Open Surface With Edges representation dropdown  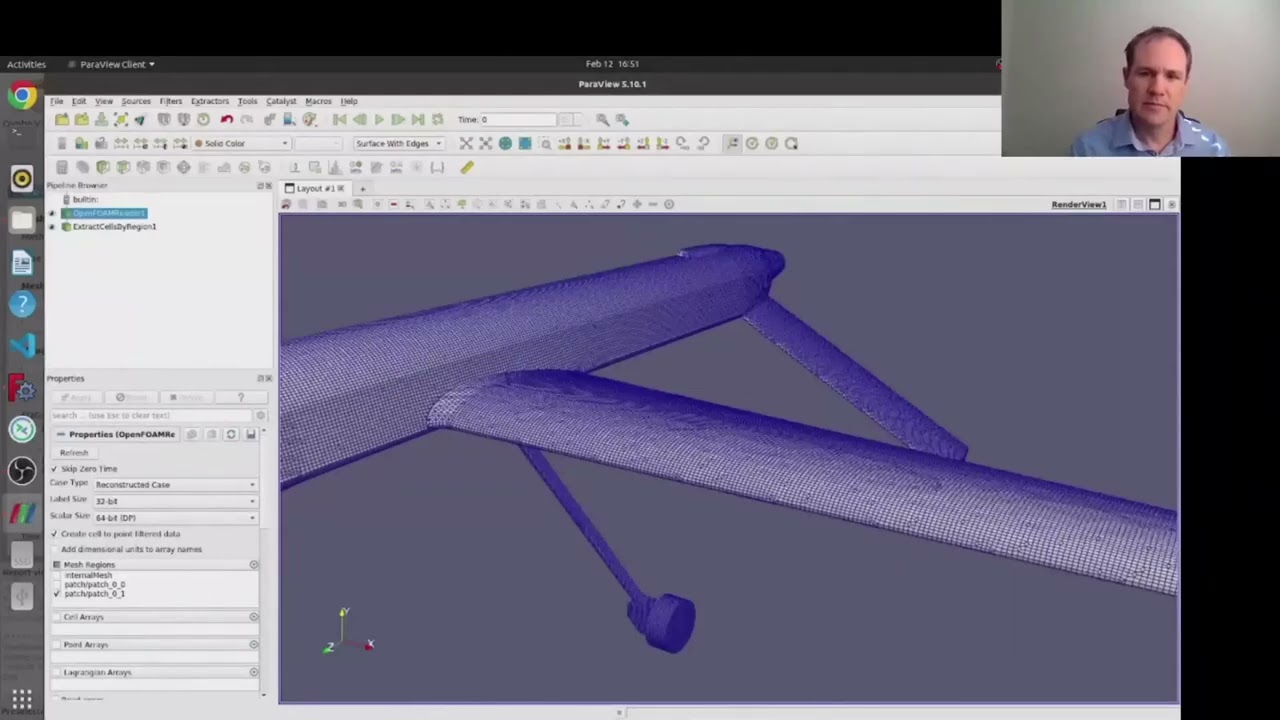[398, 143]
